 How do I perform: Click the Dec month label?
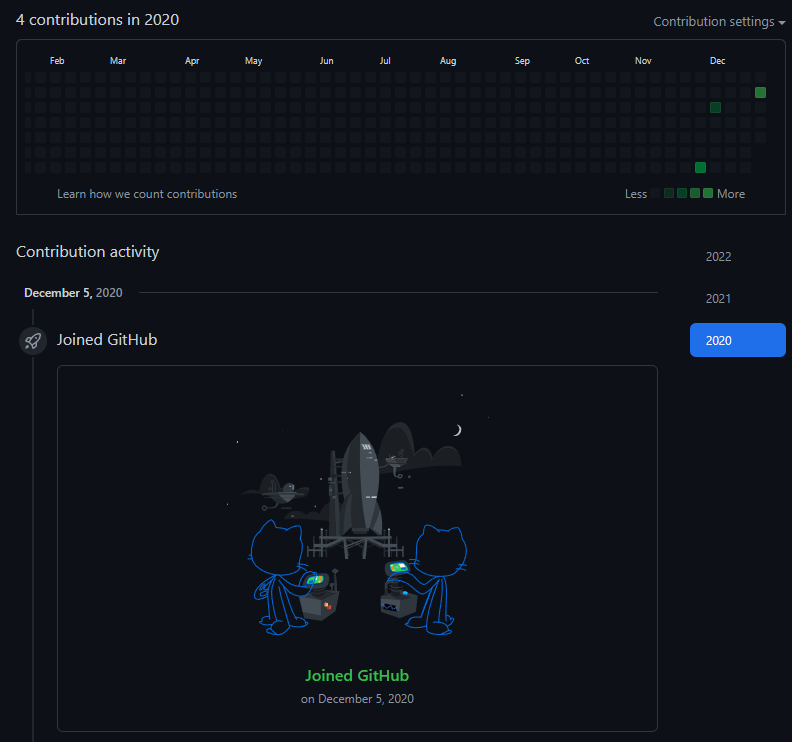click(x=717, y=61)
